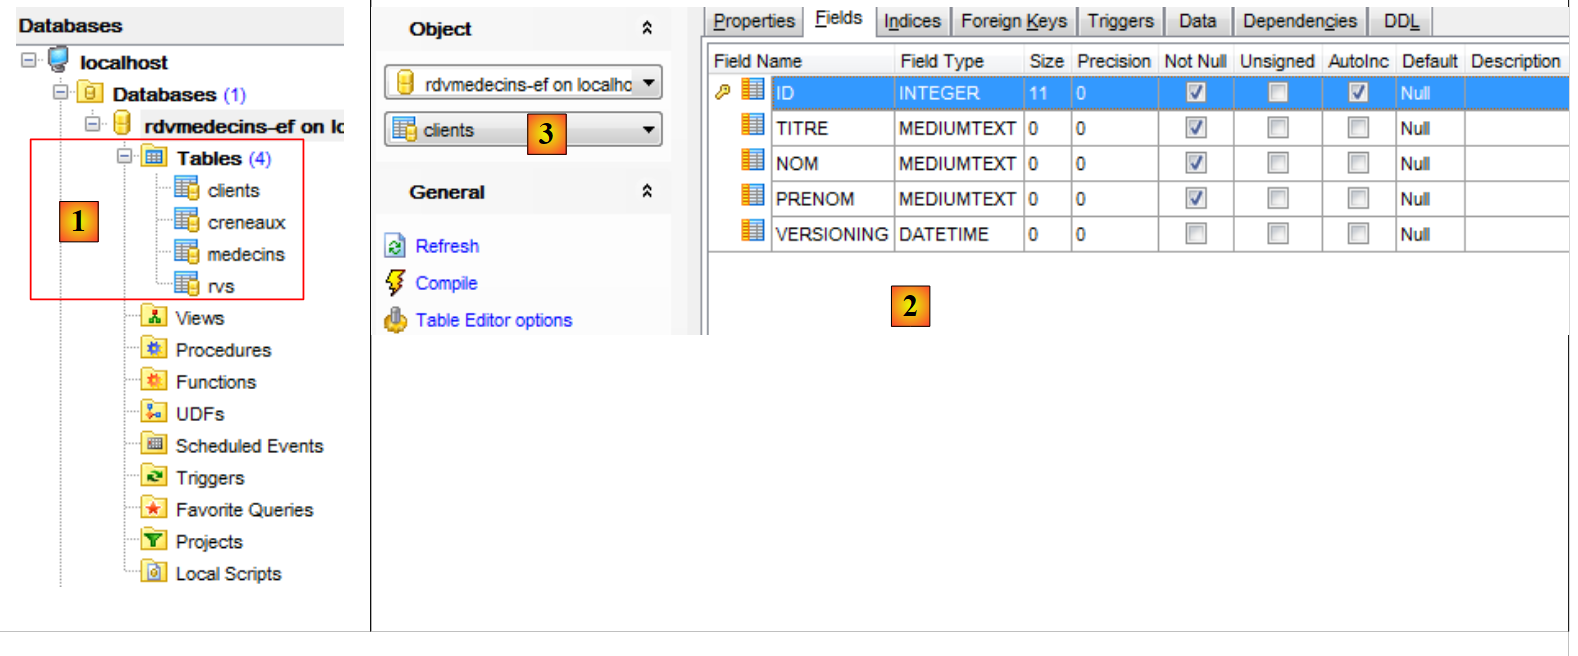This screenshot has height=656, width=1578.
Task: Click the Compile lightning bolt icon
Action: [x=396, y=283]
